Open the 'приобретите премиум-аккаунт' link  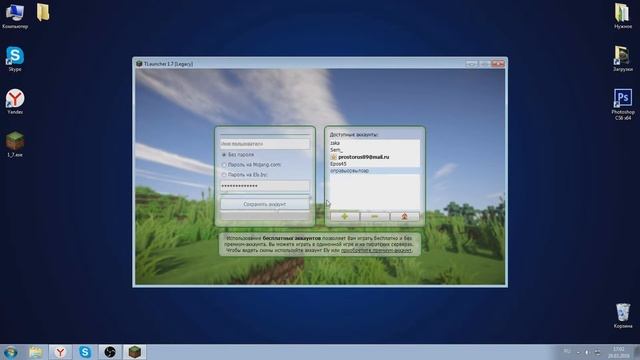(x=376, y=250)
